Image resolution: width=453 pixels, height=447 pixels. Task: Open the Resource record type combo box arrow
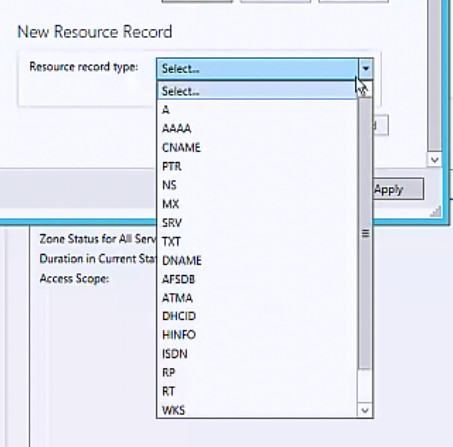(366, 69)
